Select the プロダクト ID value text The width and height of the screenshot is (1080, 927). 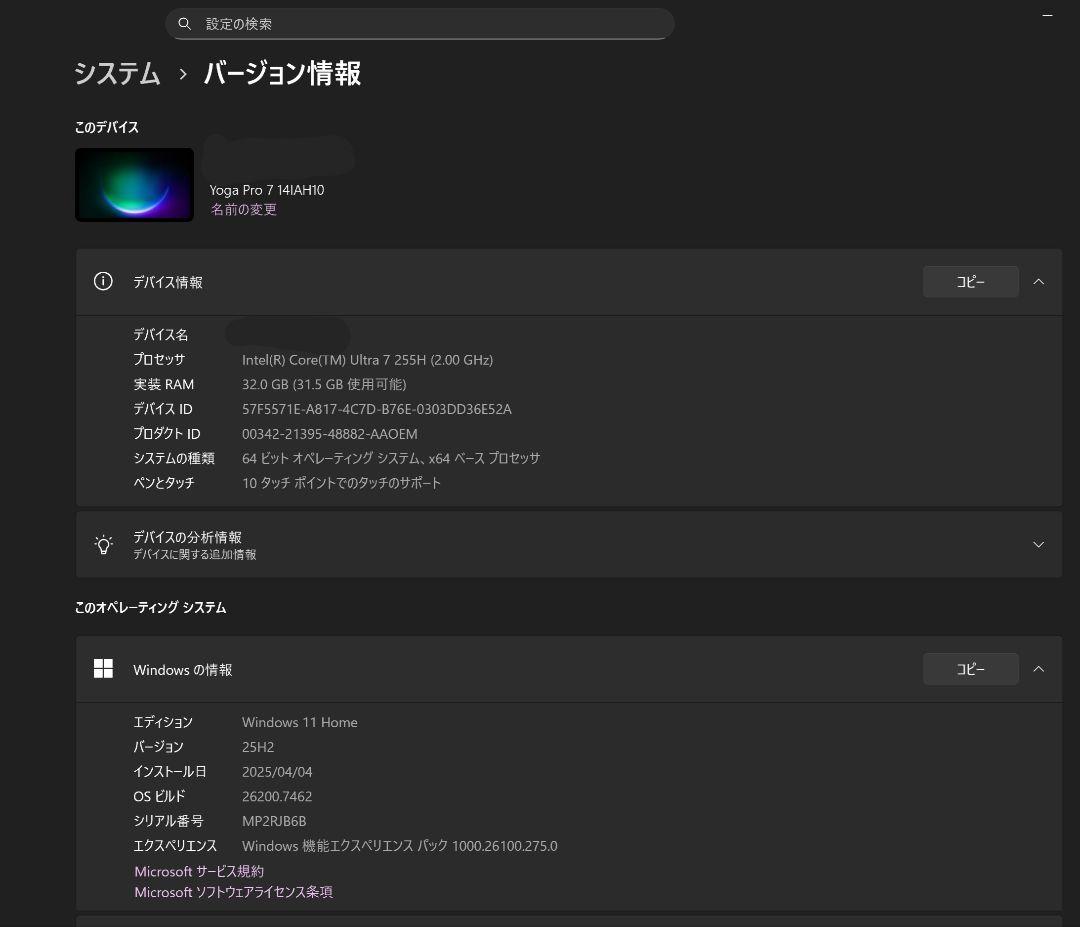(x=330, y=433)
